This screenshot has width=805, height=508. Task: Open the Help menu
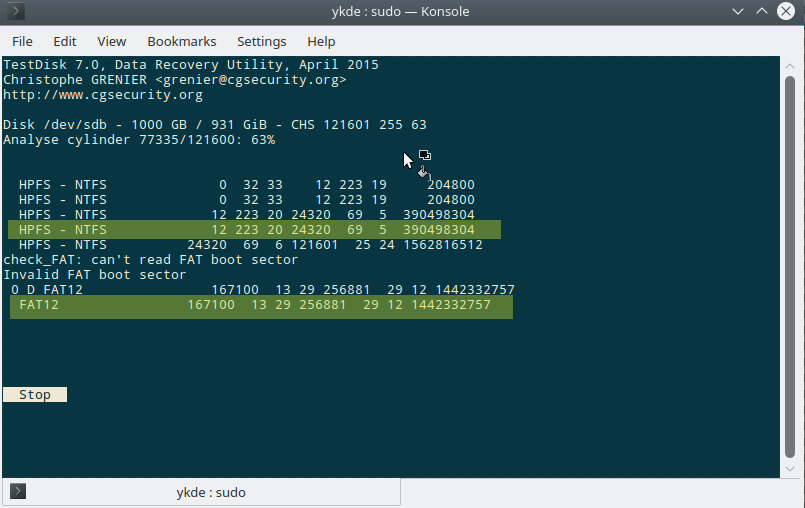point(321,42)
